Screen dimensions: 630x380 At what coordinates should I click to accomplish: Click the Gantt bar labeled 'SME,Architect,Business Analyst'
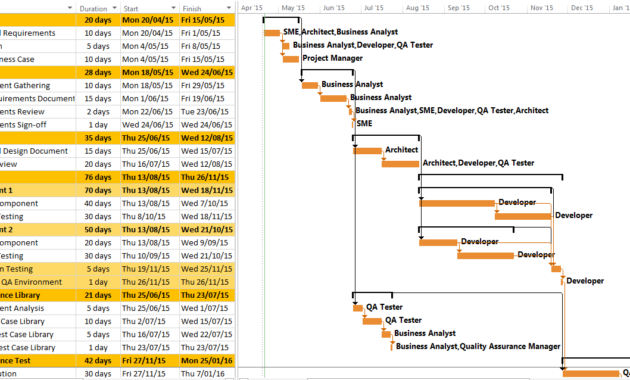pyautogui.click(x=272, y=33)
